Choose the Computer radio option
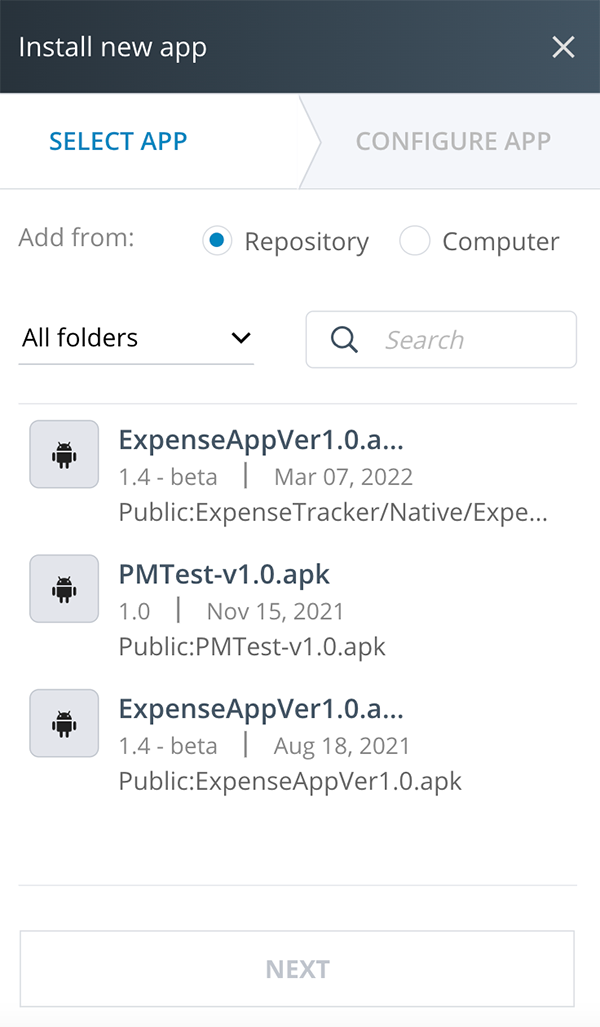This screenshot has height=1027, width=600. 415,241
